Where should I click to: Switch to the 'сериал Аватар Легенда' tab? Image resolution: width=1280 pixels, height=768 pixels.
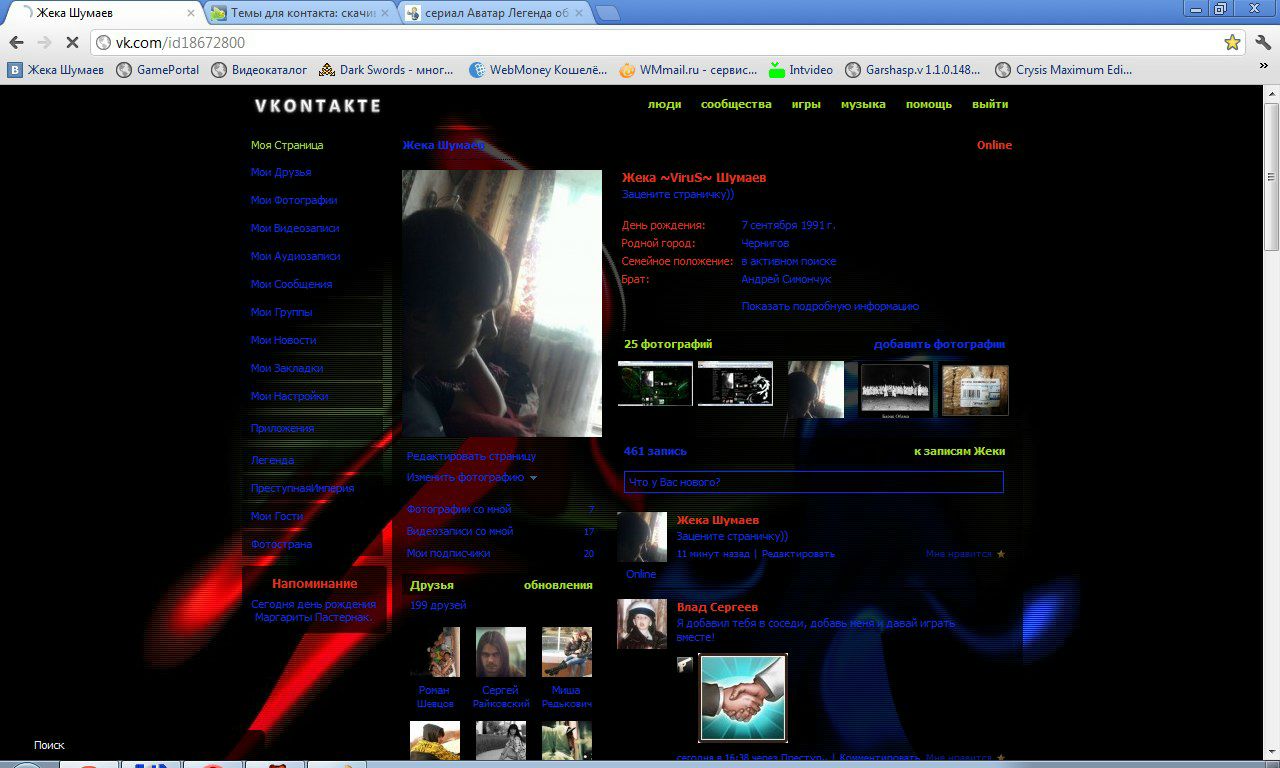pos(497,13)
